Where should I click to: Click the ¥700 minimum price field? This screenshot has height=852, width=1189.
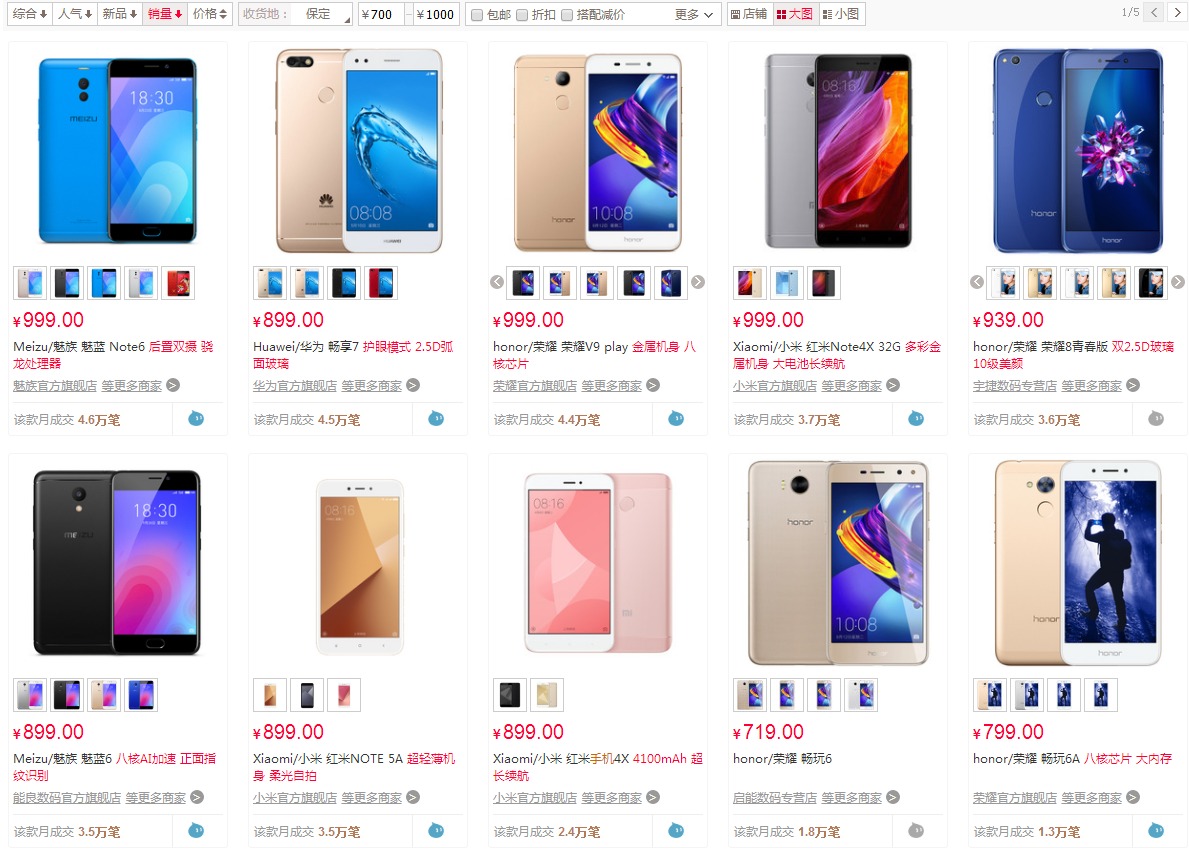[x=380, y=14]
